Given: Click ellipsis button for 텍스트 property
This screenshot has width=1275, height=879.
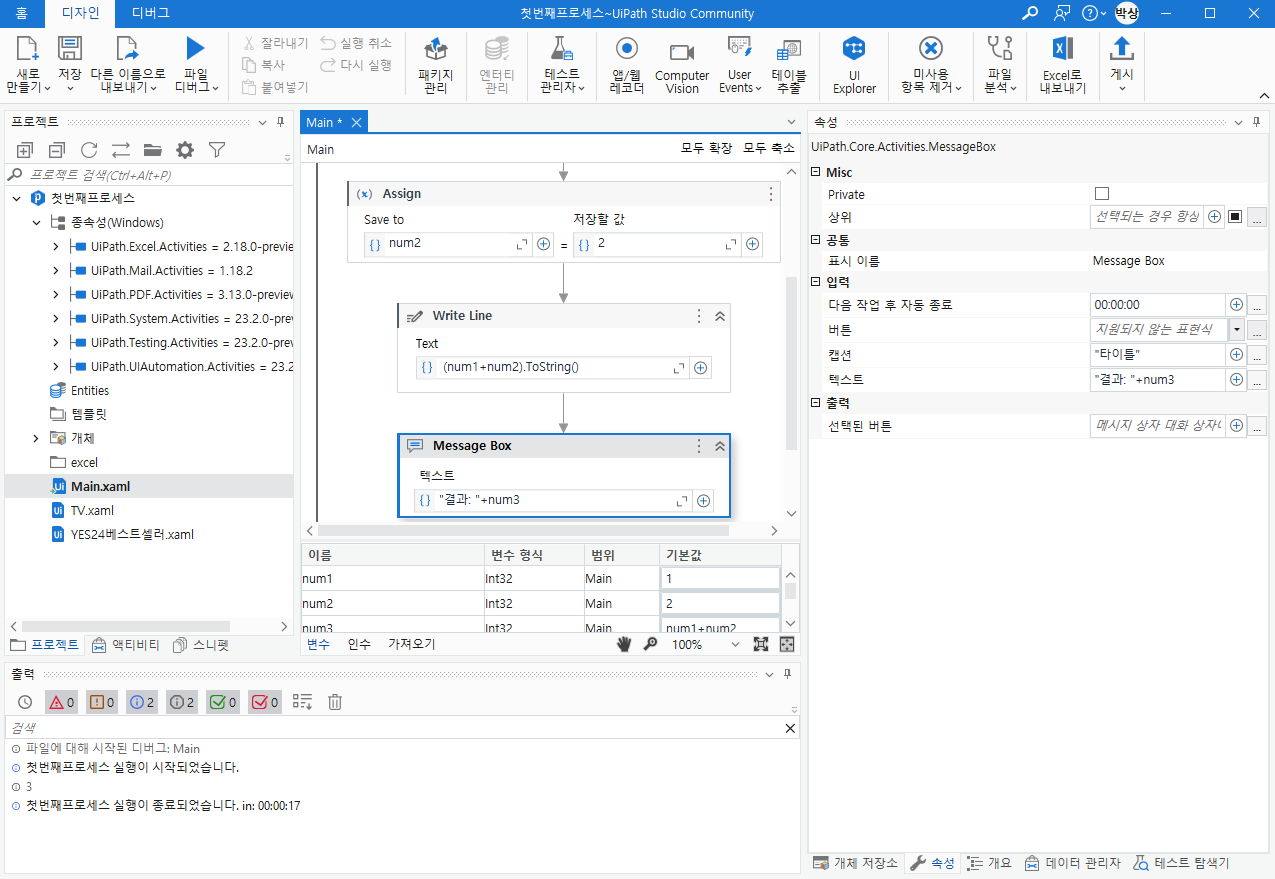Looking at the screenshot, I should click(x=1257, y=380).
